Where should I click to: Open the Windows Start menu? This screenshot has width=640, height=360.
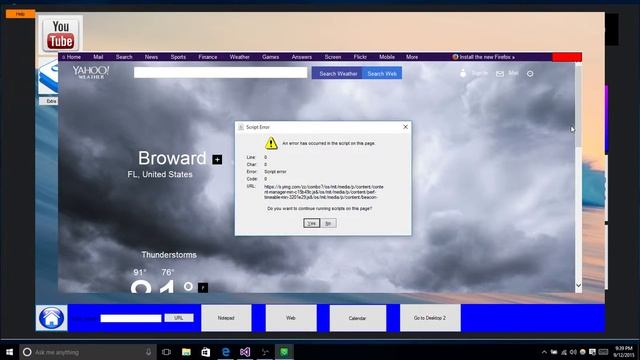[x=9, y=352]
